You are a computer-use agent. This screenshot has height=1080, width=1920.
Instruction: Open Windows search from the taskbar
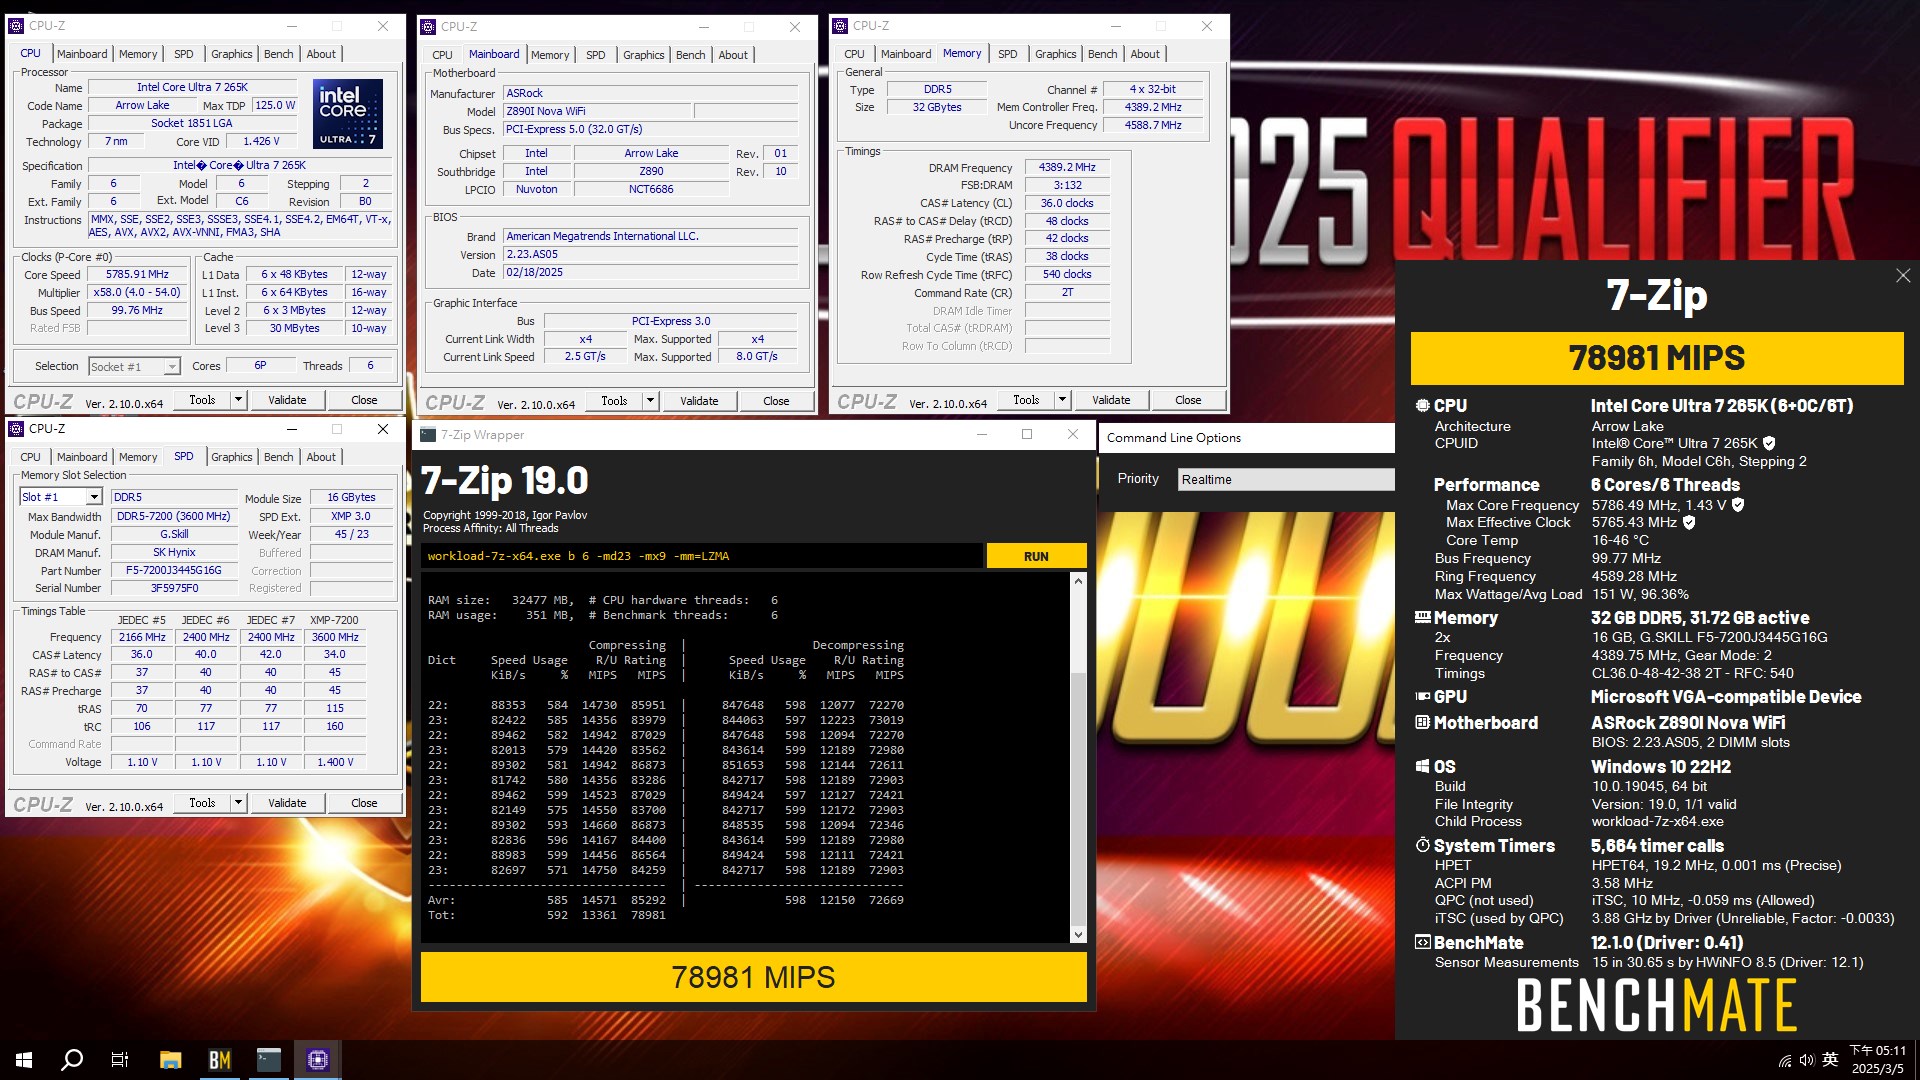pyautogui.click(x=72, y=1060)
